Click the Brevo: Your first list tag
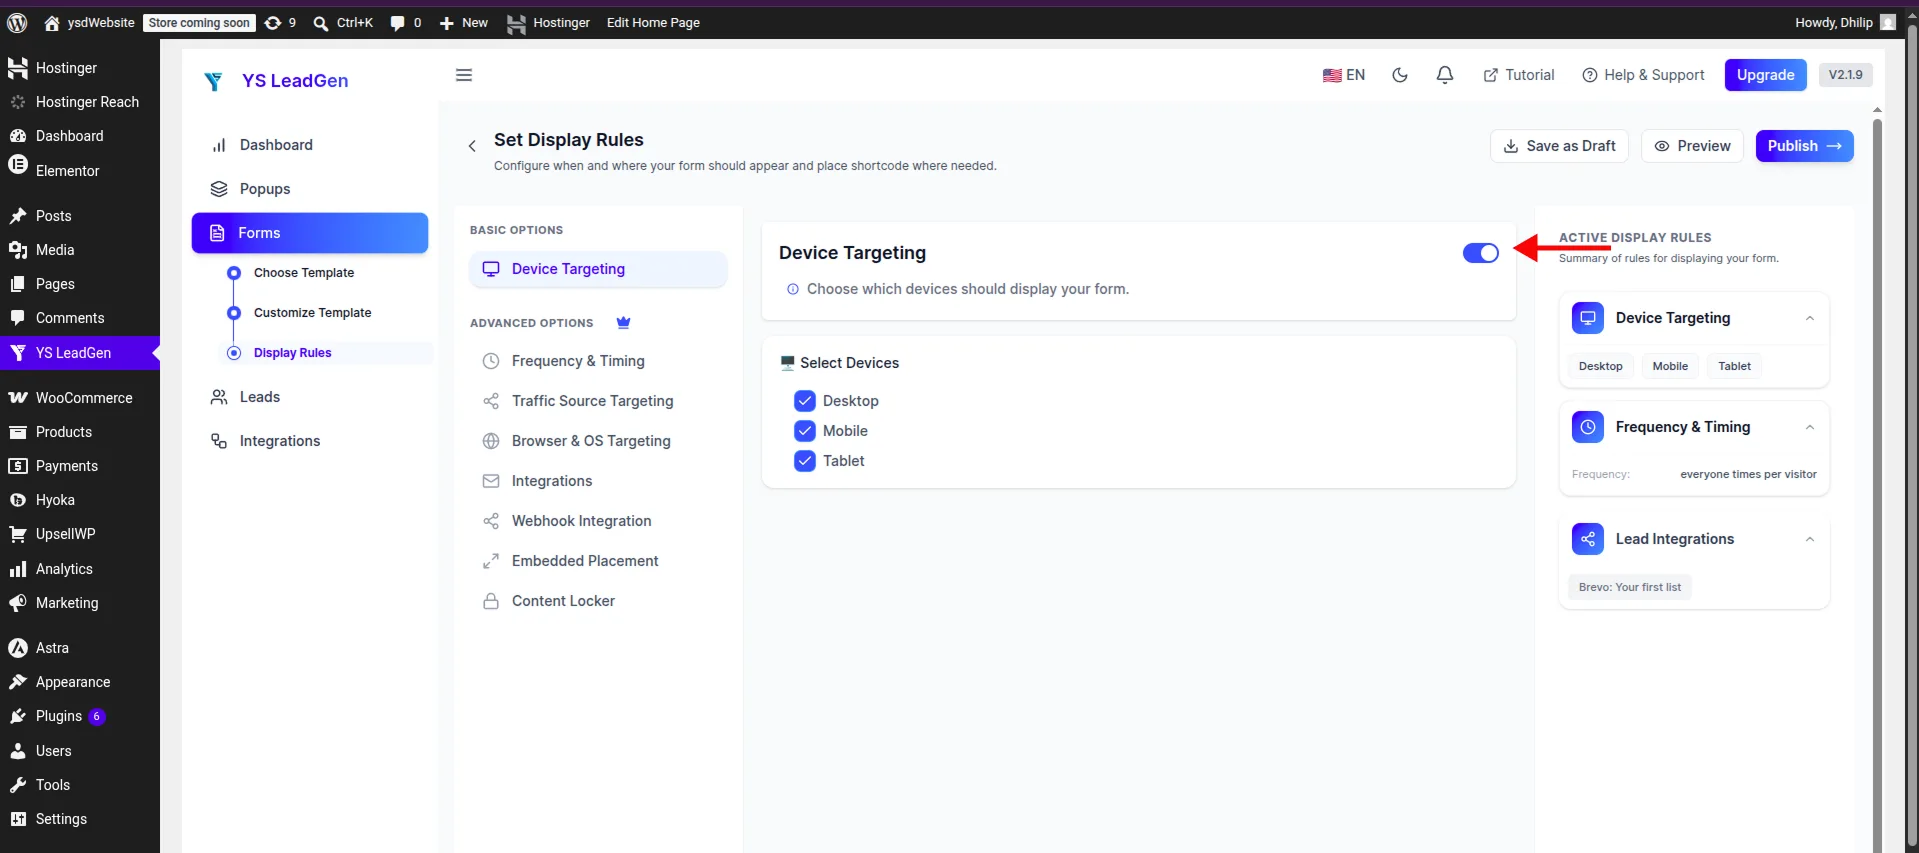The width and height of the screenshot is (1919, 853). [x=1630, y=587]
